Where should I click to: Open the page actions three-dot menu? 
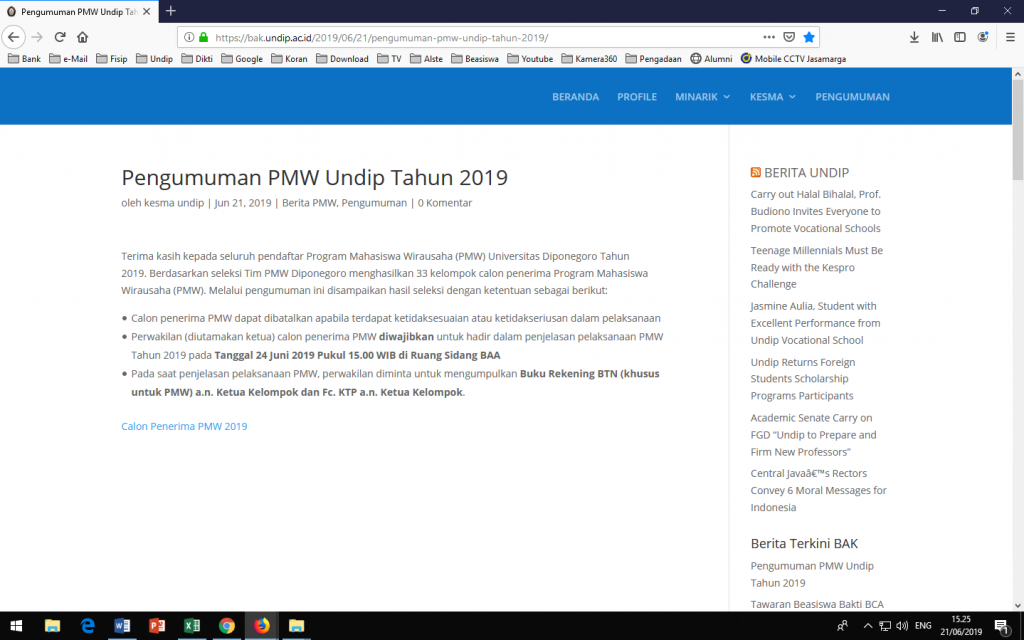point(768,37)
